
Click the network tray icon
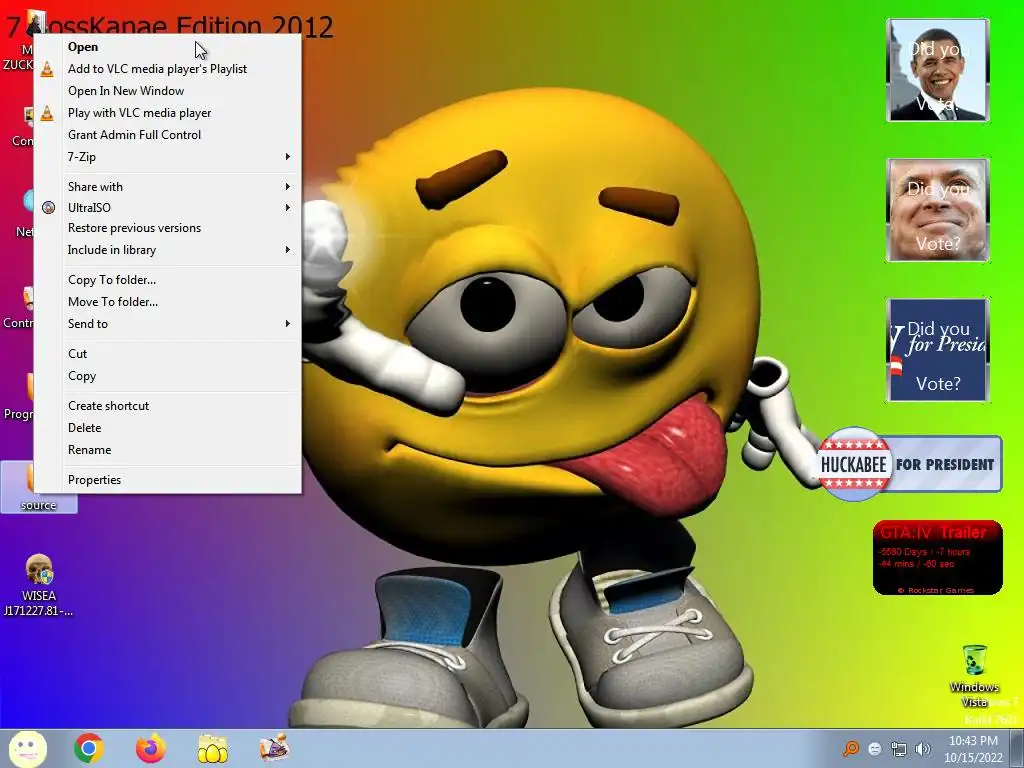coord(899,749)
